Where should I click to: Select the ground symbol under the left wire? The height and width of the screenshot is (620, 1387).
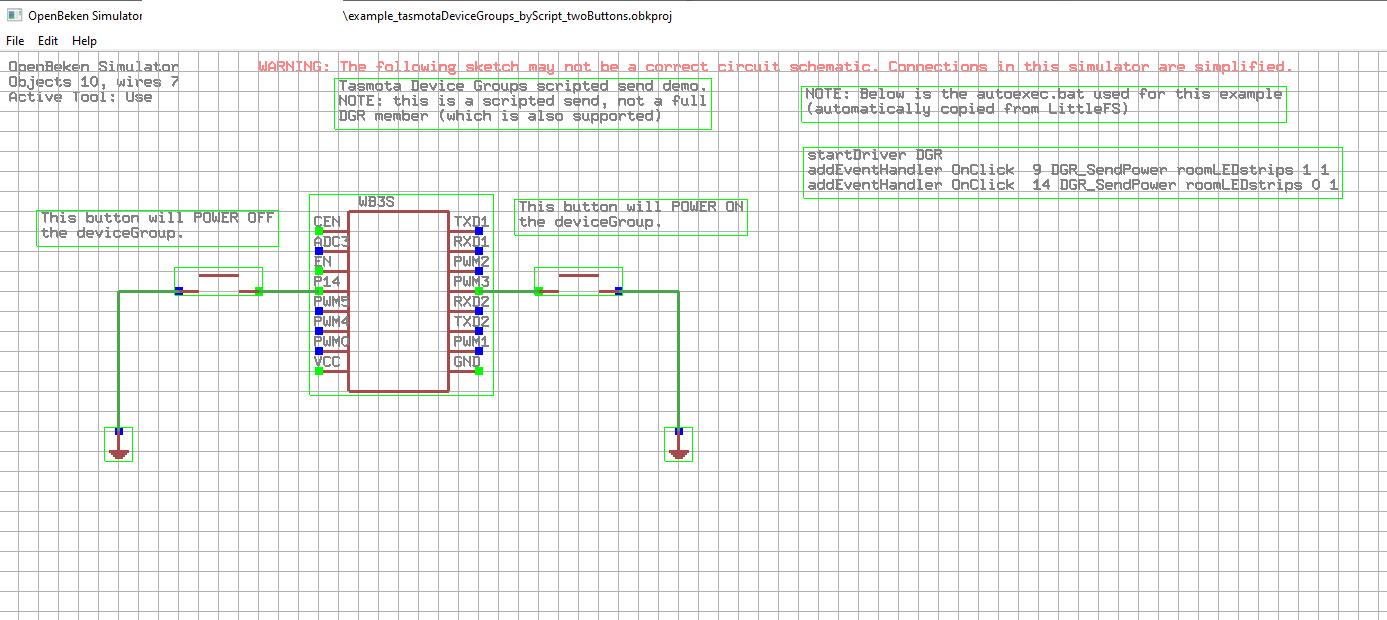119,445
